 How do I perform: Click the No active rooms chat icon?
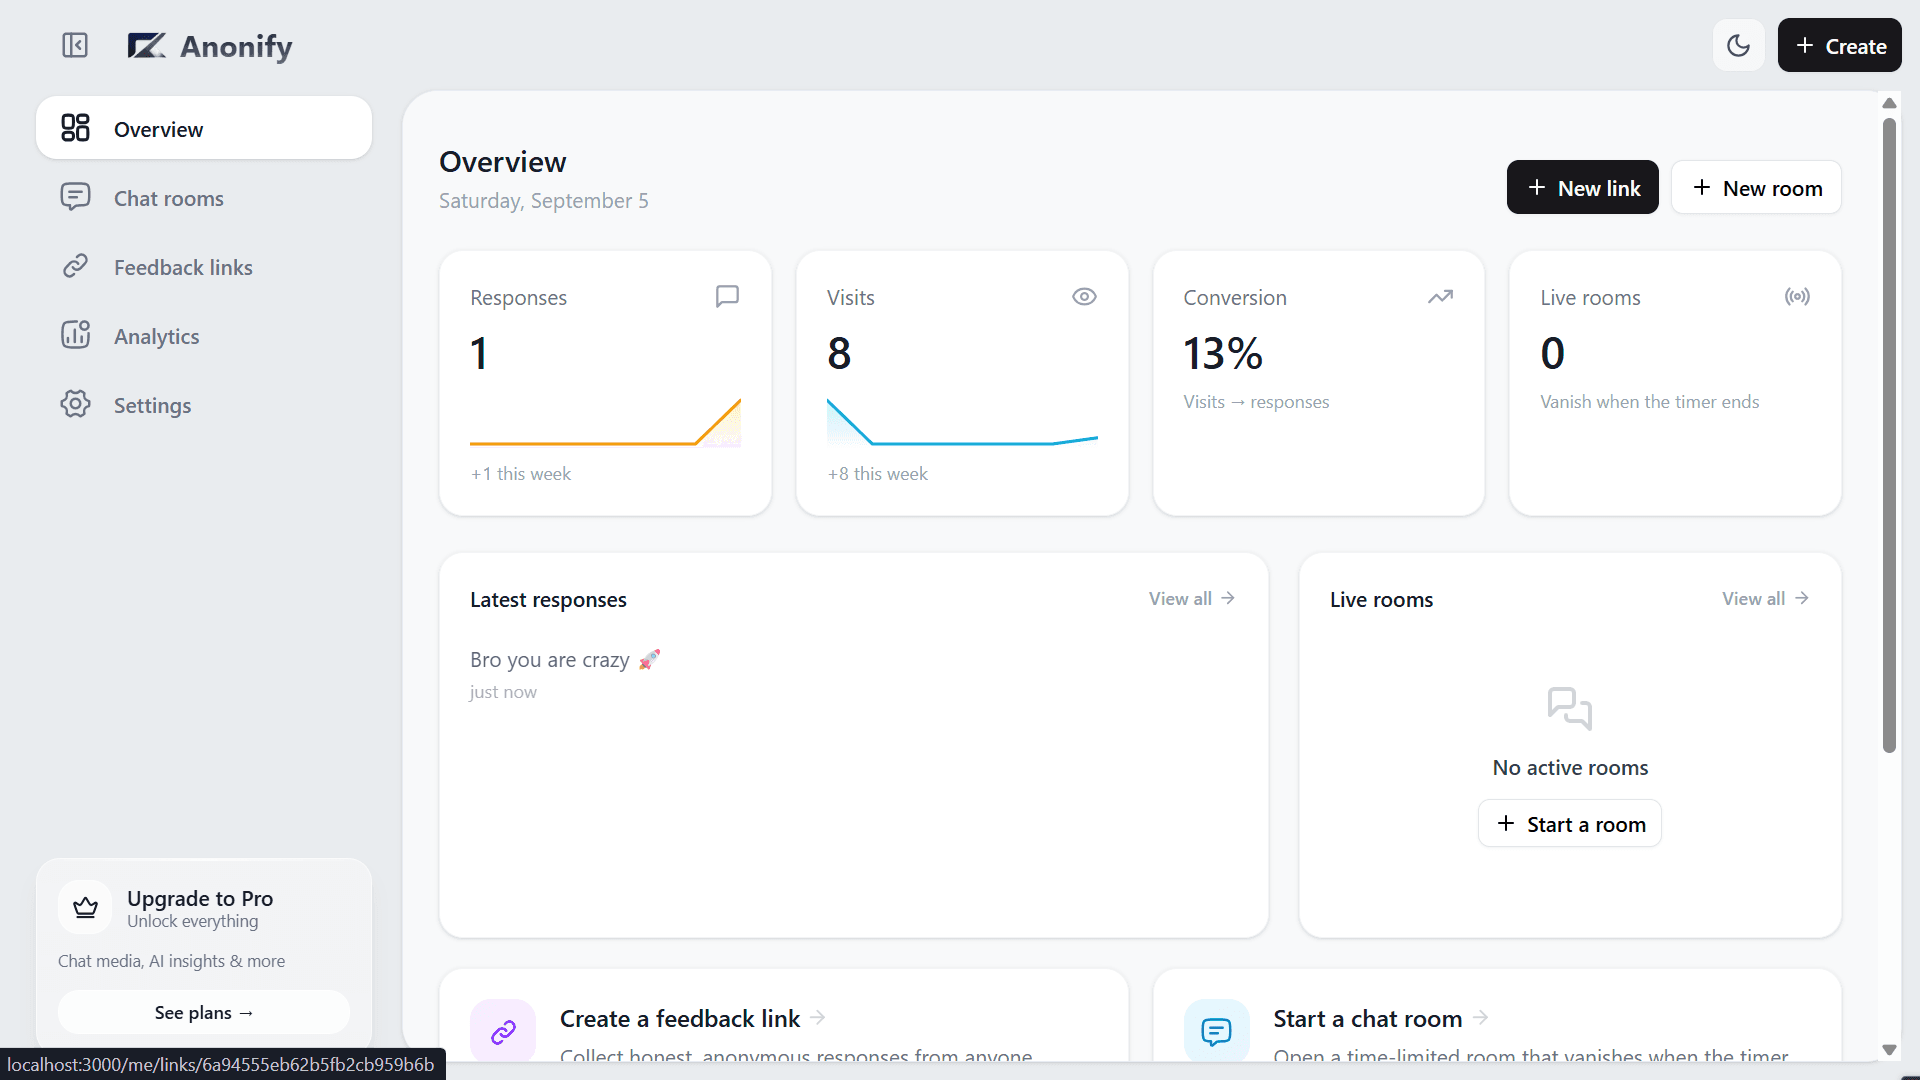click(1569, 708)
